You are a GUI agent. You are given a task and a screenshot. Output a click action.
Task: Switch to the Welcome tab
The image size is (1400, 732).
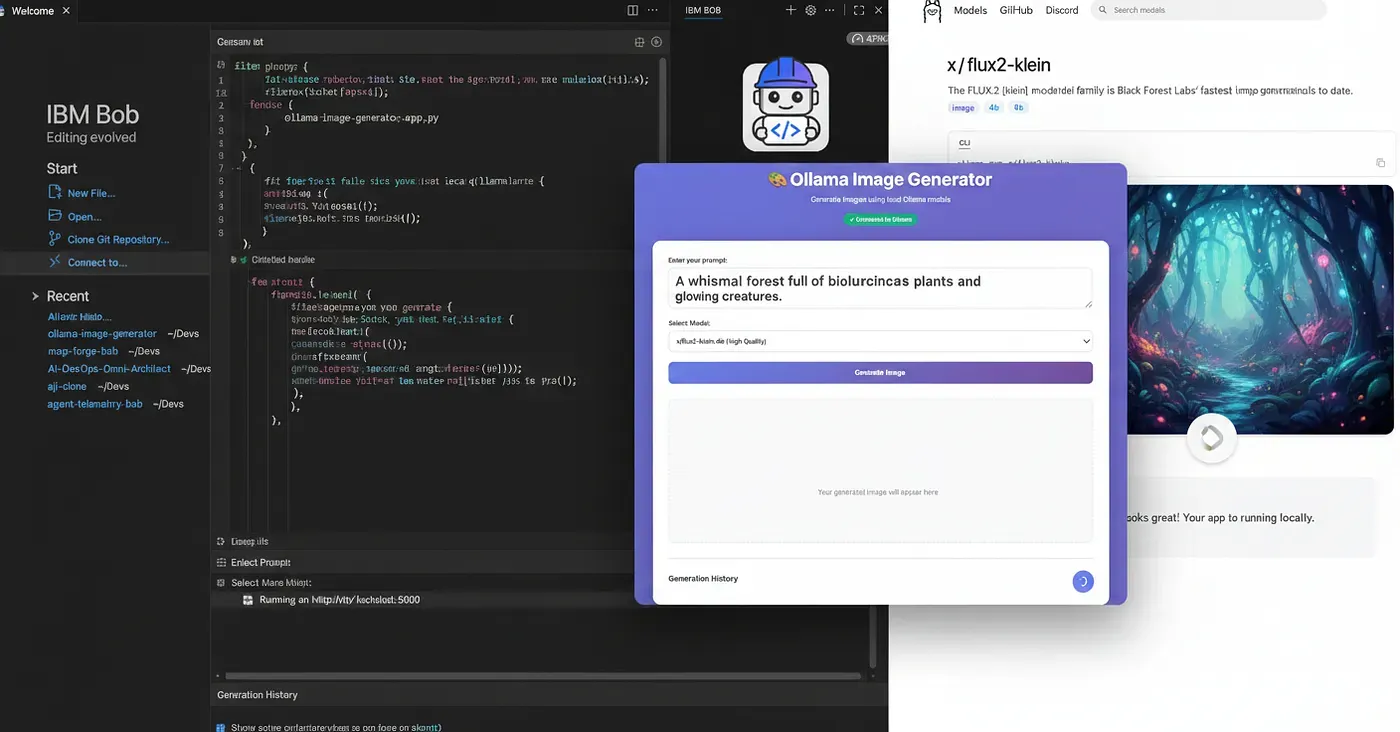(33, 10)
